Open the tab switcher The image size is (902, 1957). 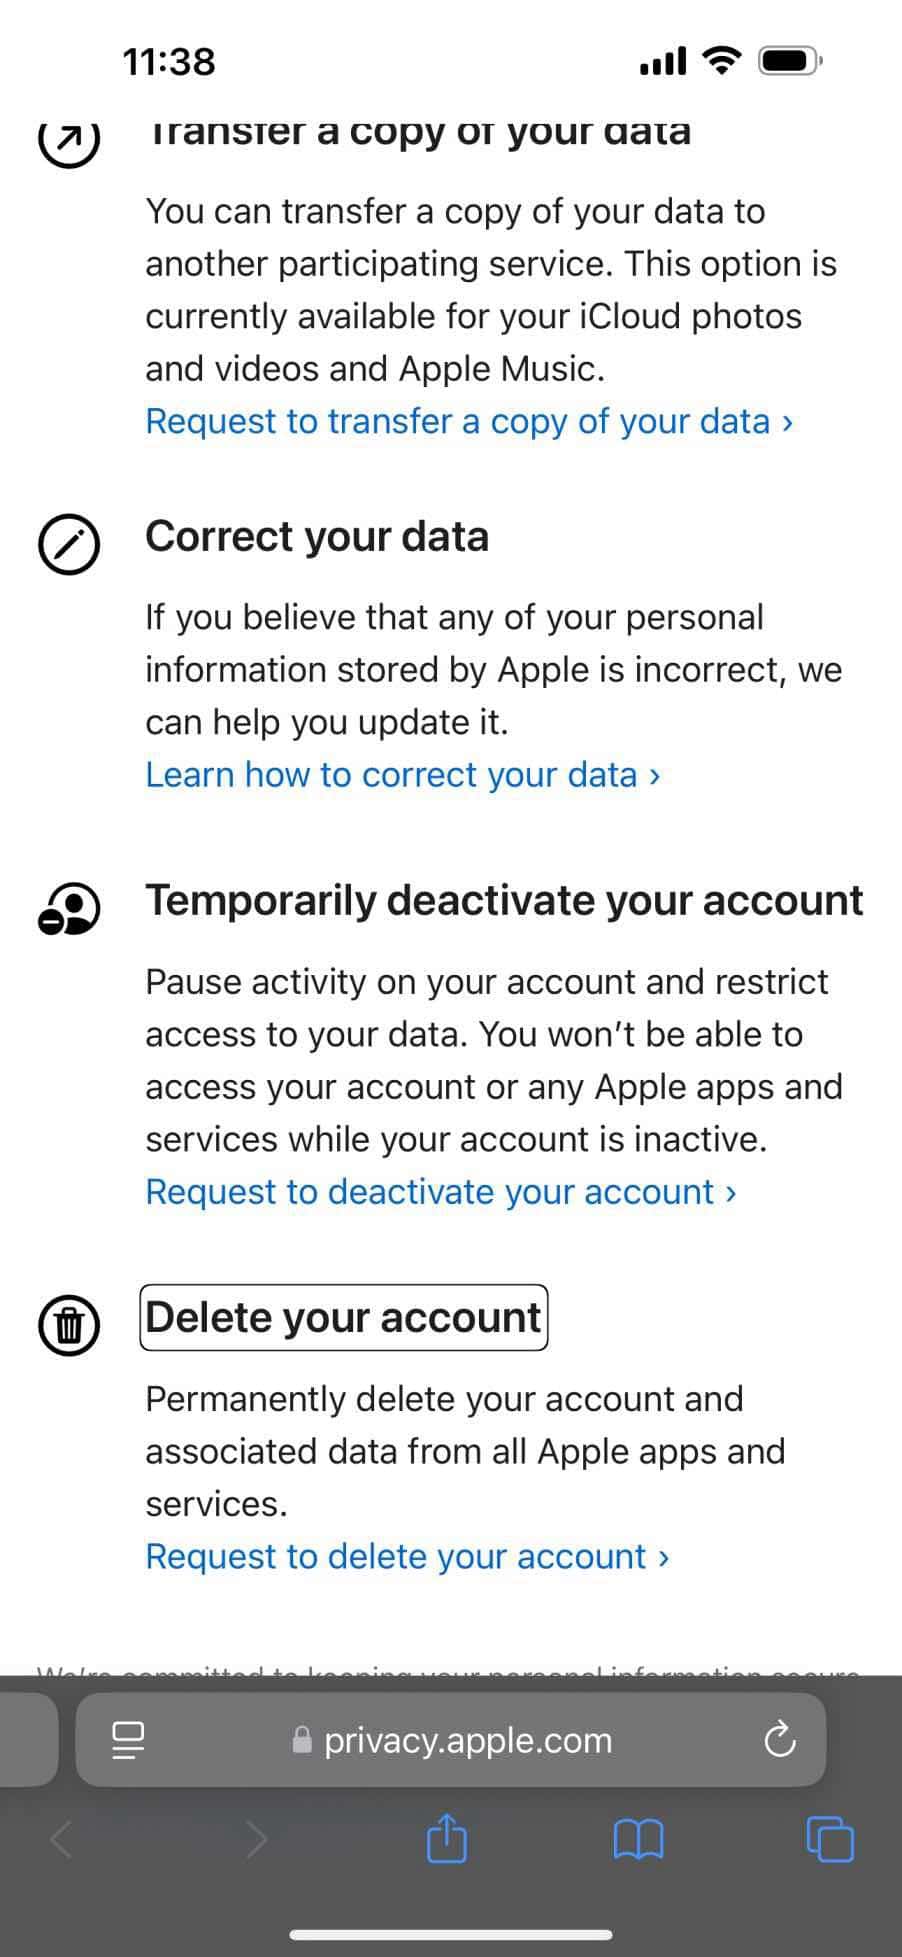[x=827, y=1840]
